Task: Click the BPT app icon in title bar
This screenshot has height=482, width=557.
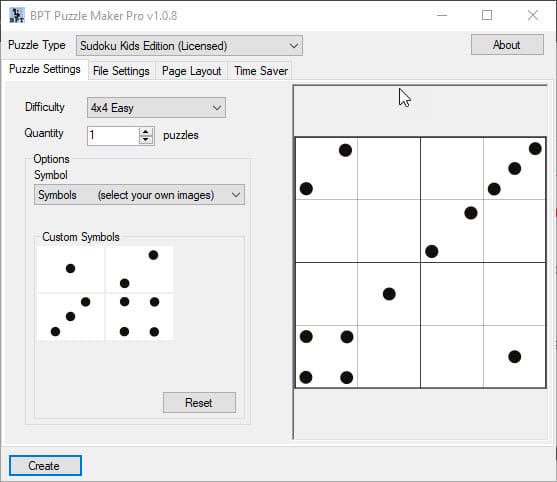Action: [16, 15]
